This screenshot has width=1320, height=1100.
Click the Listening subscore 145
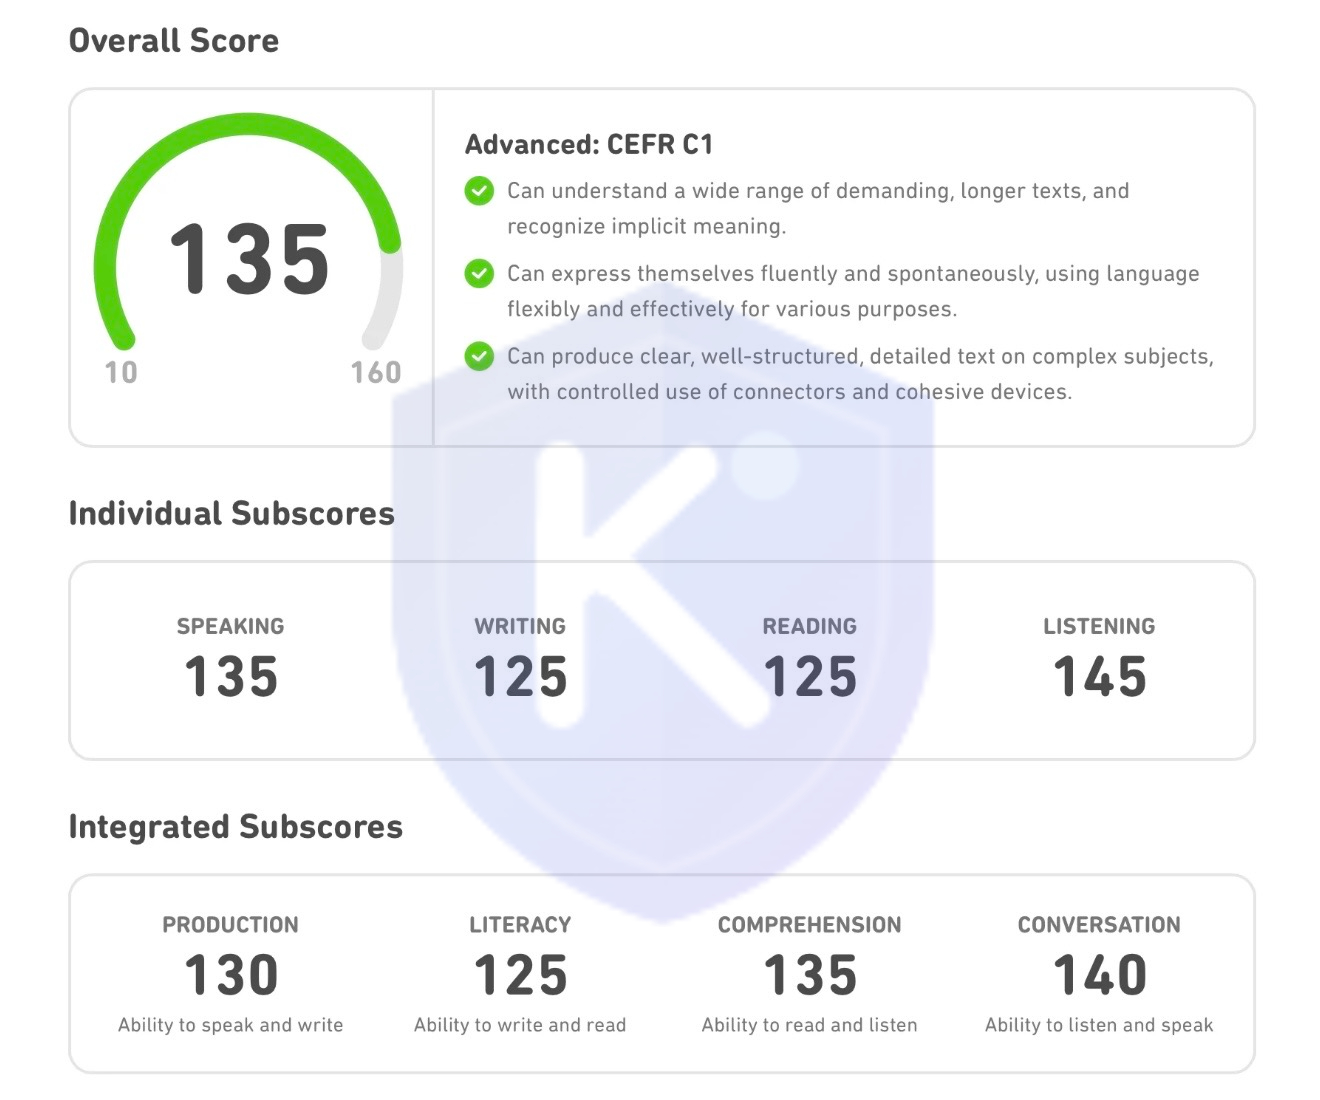coord(1099,677)
